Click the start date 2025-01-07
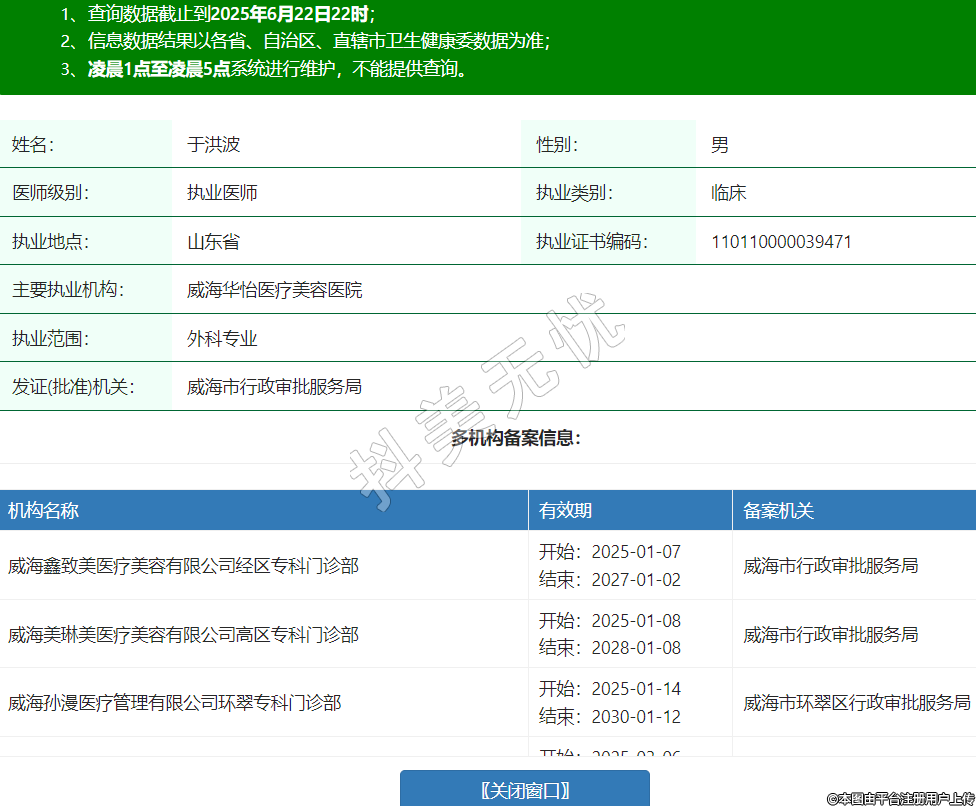Viewport: 976px width, 806px height. (x=636, y=552)
